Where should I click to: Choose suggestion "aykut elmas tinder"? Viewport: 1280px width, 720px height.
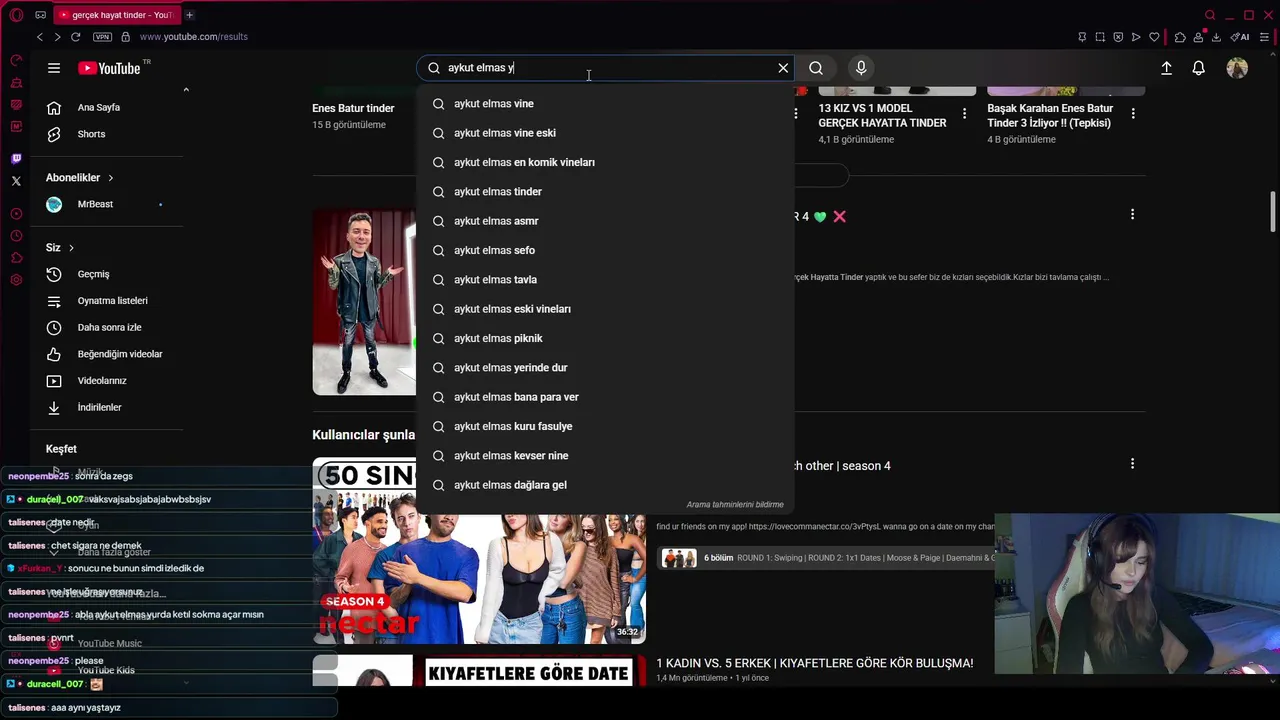(x=605, y=192)
